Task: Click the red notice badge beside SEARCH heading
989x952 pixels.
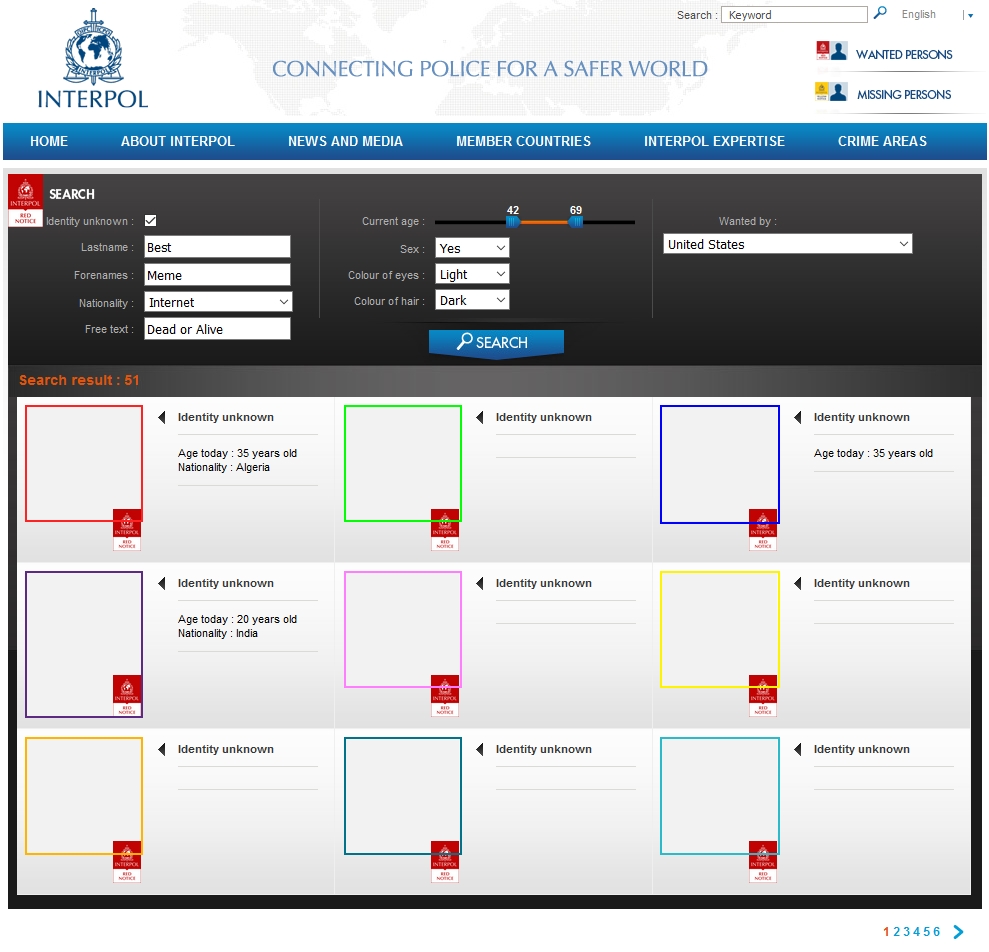Action: point(25,201)
